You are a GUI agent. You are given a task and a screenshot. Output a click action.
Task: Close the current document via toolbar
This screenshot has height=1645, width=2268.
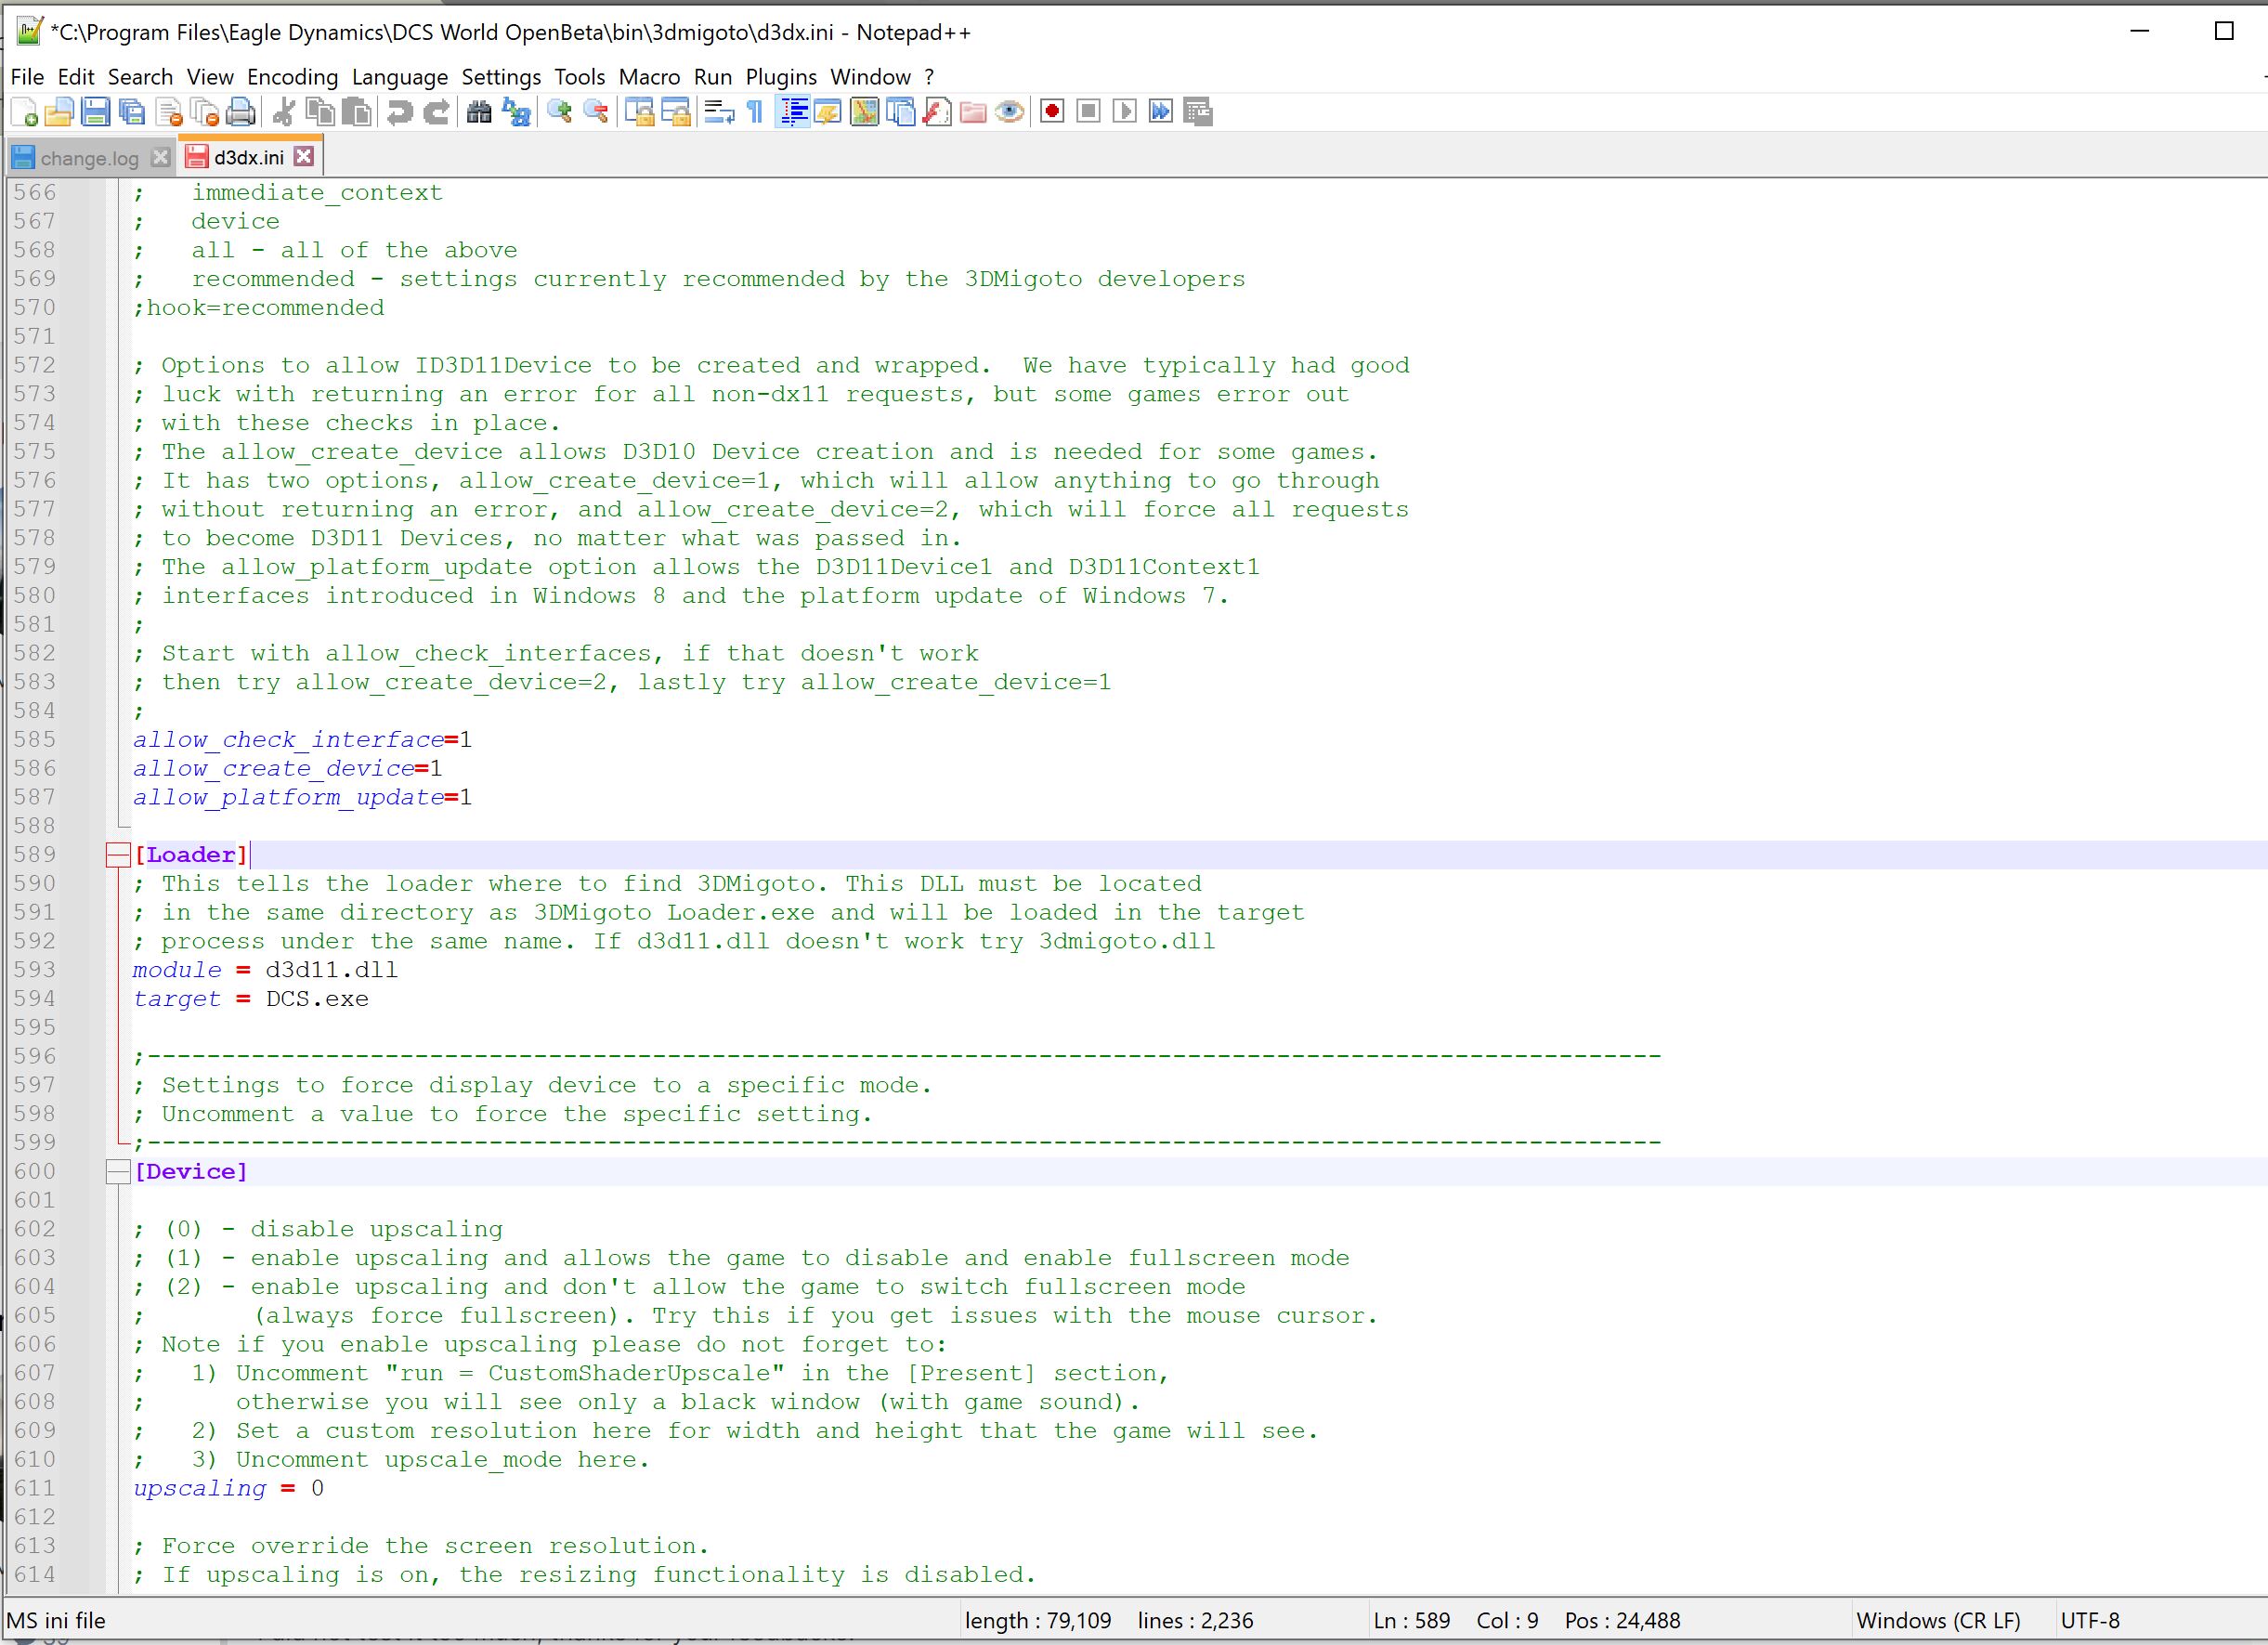(x=169, y=112)
